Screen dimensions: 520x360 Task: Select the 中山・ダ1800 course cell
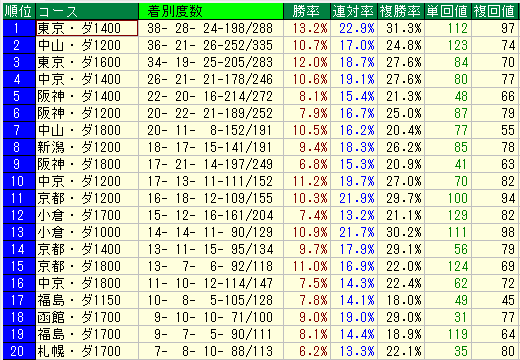87,130
